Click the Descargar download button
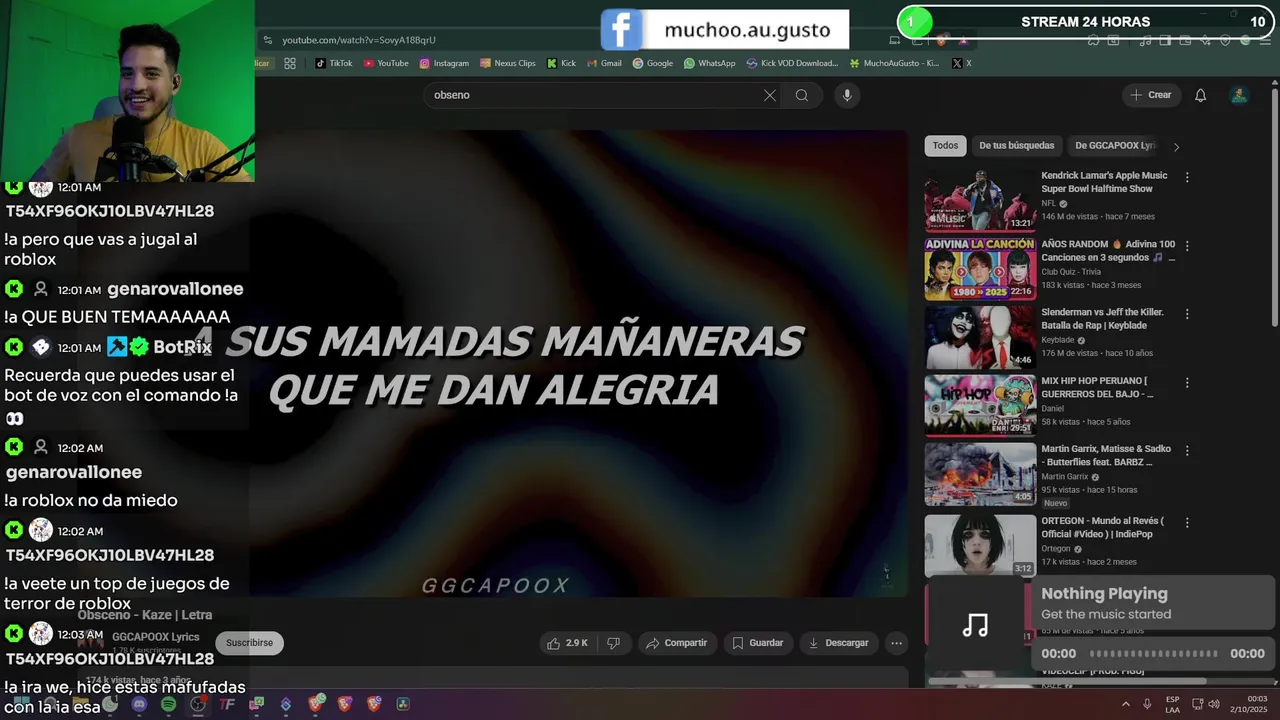This screenshot has width=1280, height=720. tap(838, 643)
